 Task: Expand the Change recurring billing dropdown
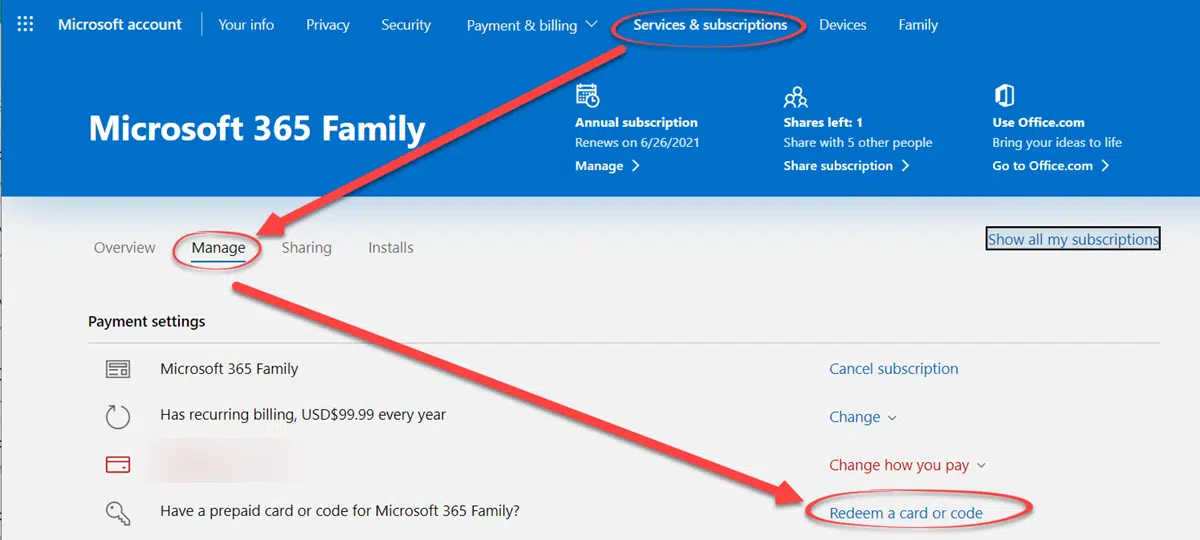[863, 417]
